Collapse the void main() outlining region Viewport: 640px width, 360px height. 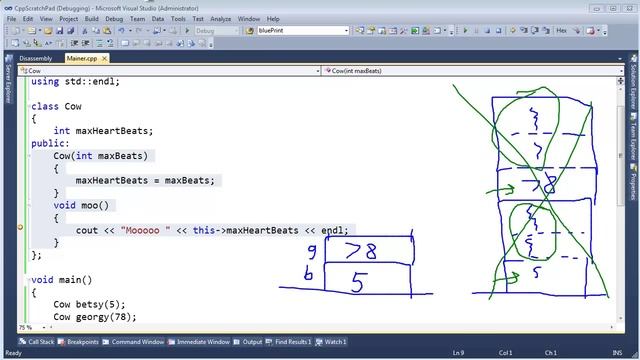coord(29,280)
